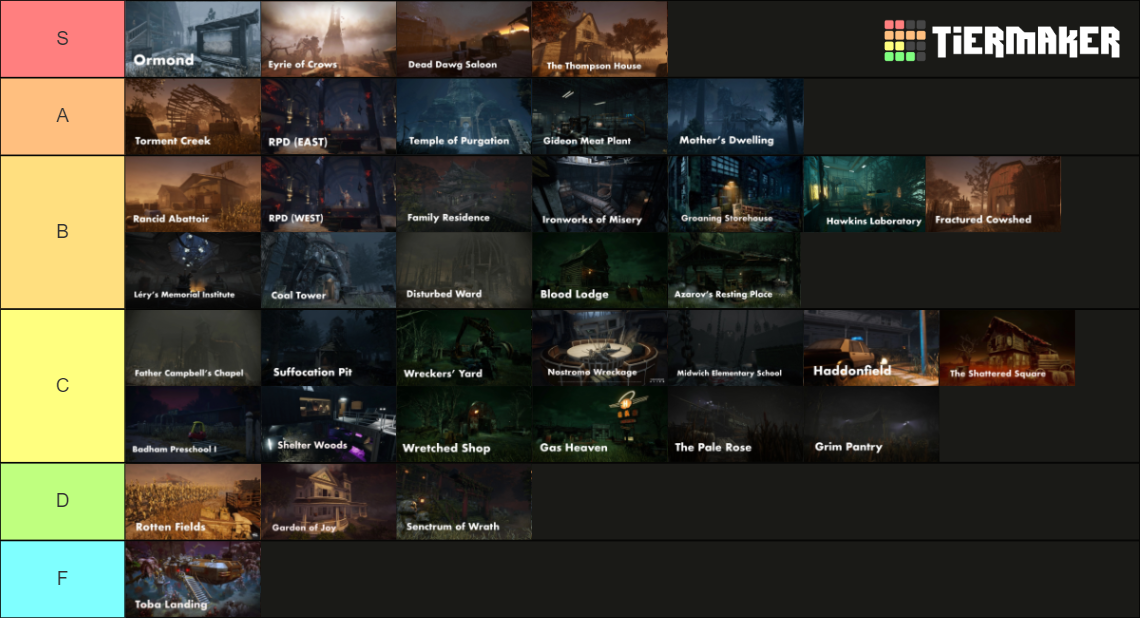Click Gideon Meat Plant in A tier
The width and height of the screenshot is (1140, 618).
coord(599,116)
